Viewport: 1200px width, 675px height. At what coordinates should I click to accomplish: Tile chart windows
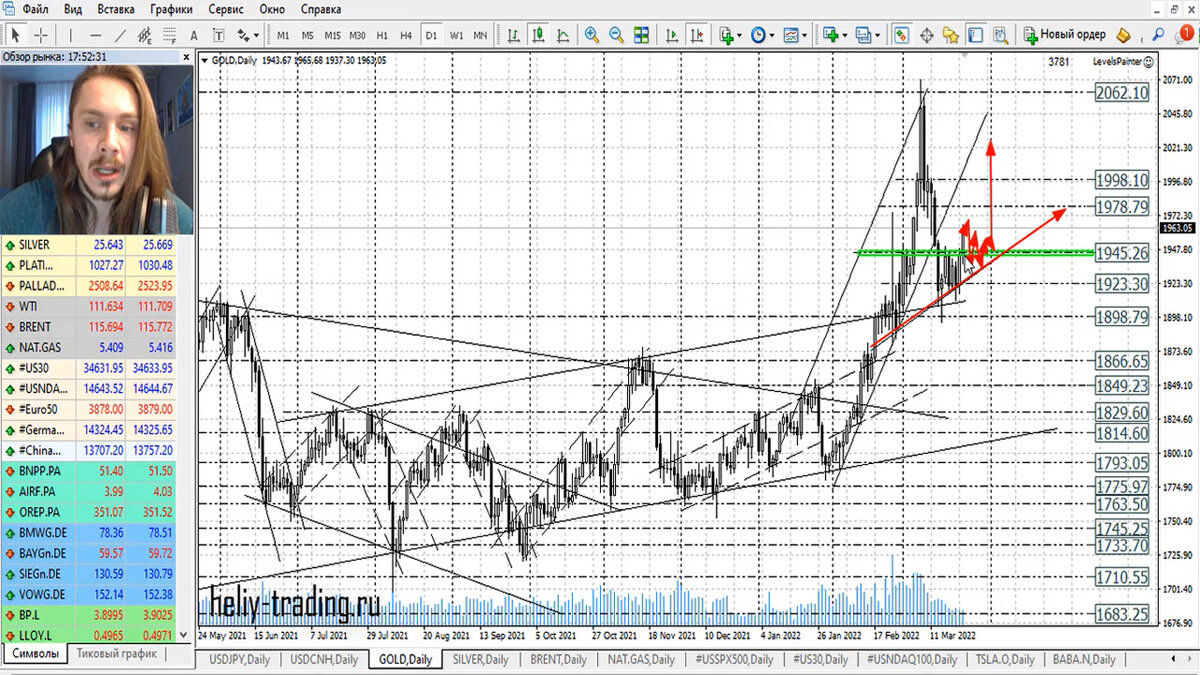point(641,35)
